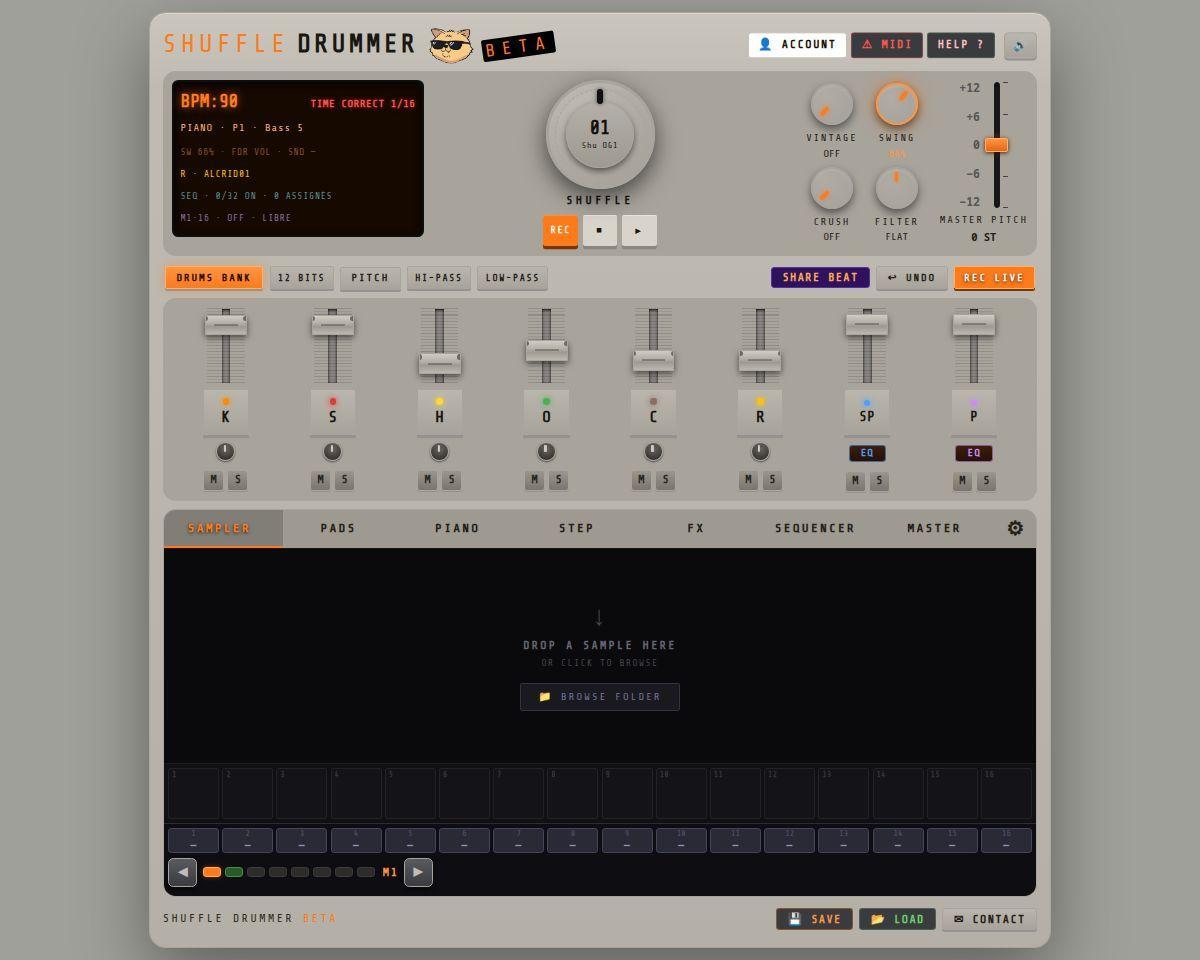Mute the K channel
Image resolution: width=1200 pixels, height=960 pixels.
coord(213,480)
